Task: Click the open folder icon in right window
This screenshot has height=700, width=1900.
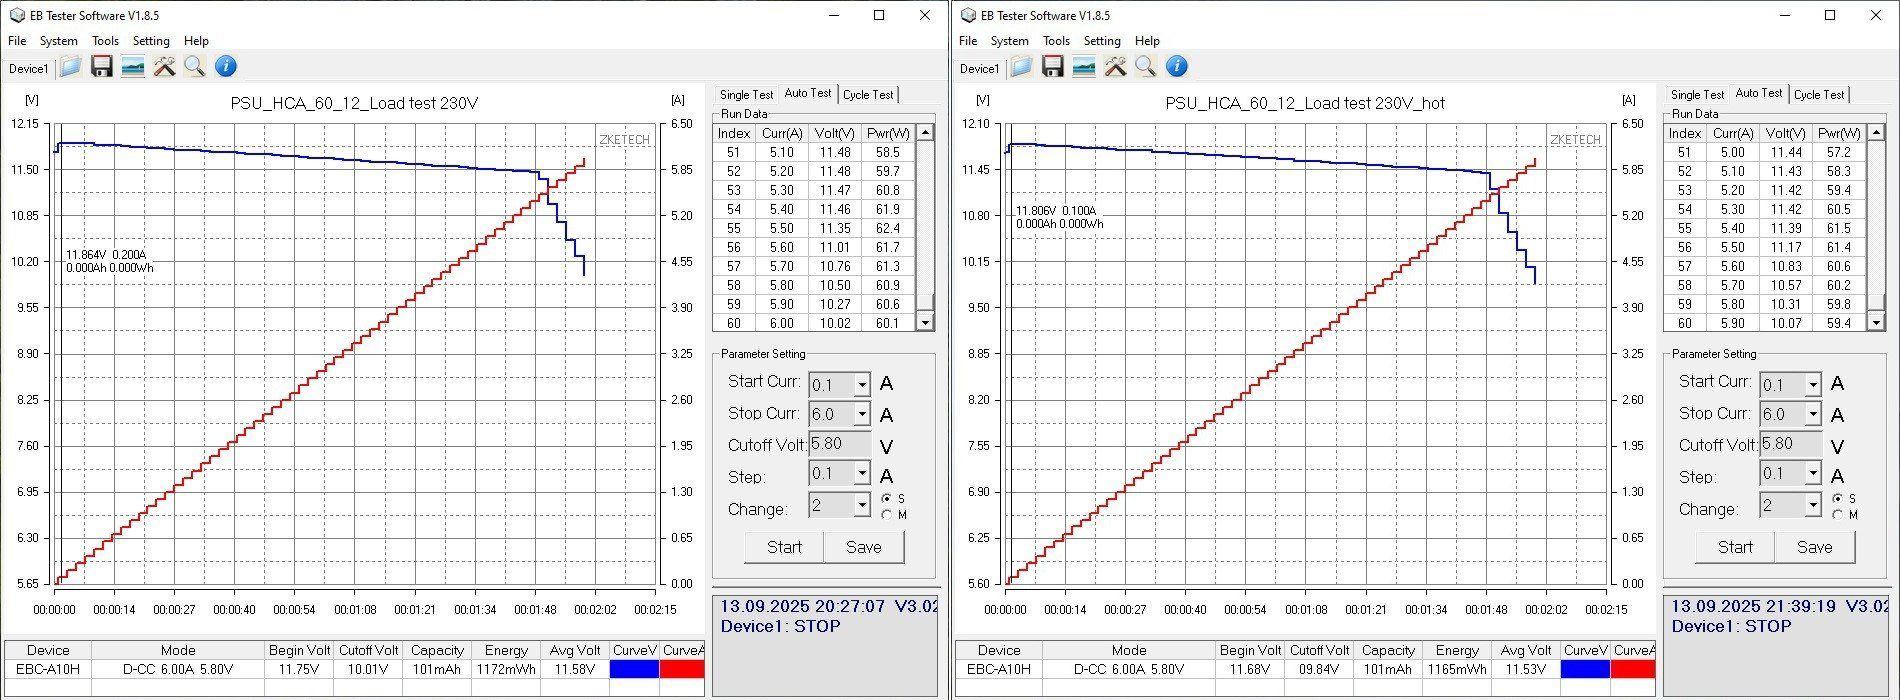Action: [x=1021, y=67]
